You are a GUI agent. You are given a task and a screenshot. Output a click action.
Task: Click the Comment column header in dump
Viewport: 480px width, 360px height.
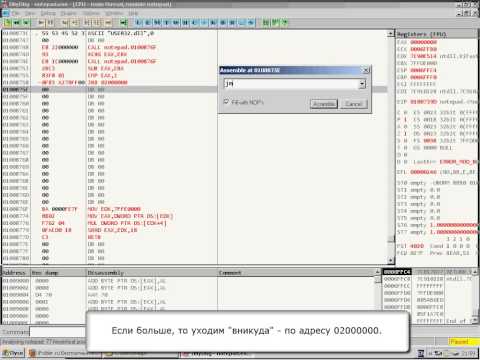[297, 273]
